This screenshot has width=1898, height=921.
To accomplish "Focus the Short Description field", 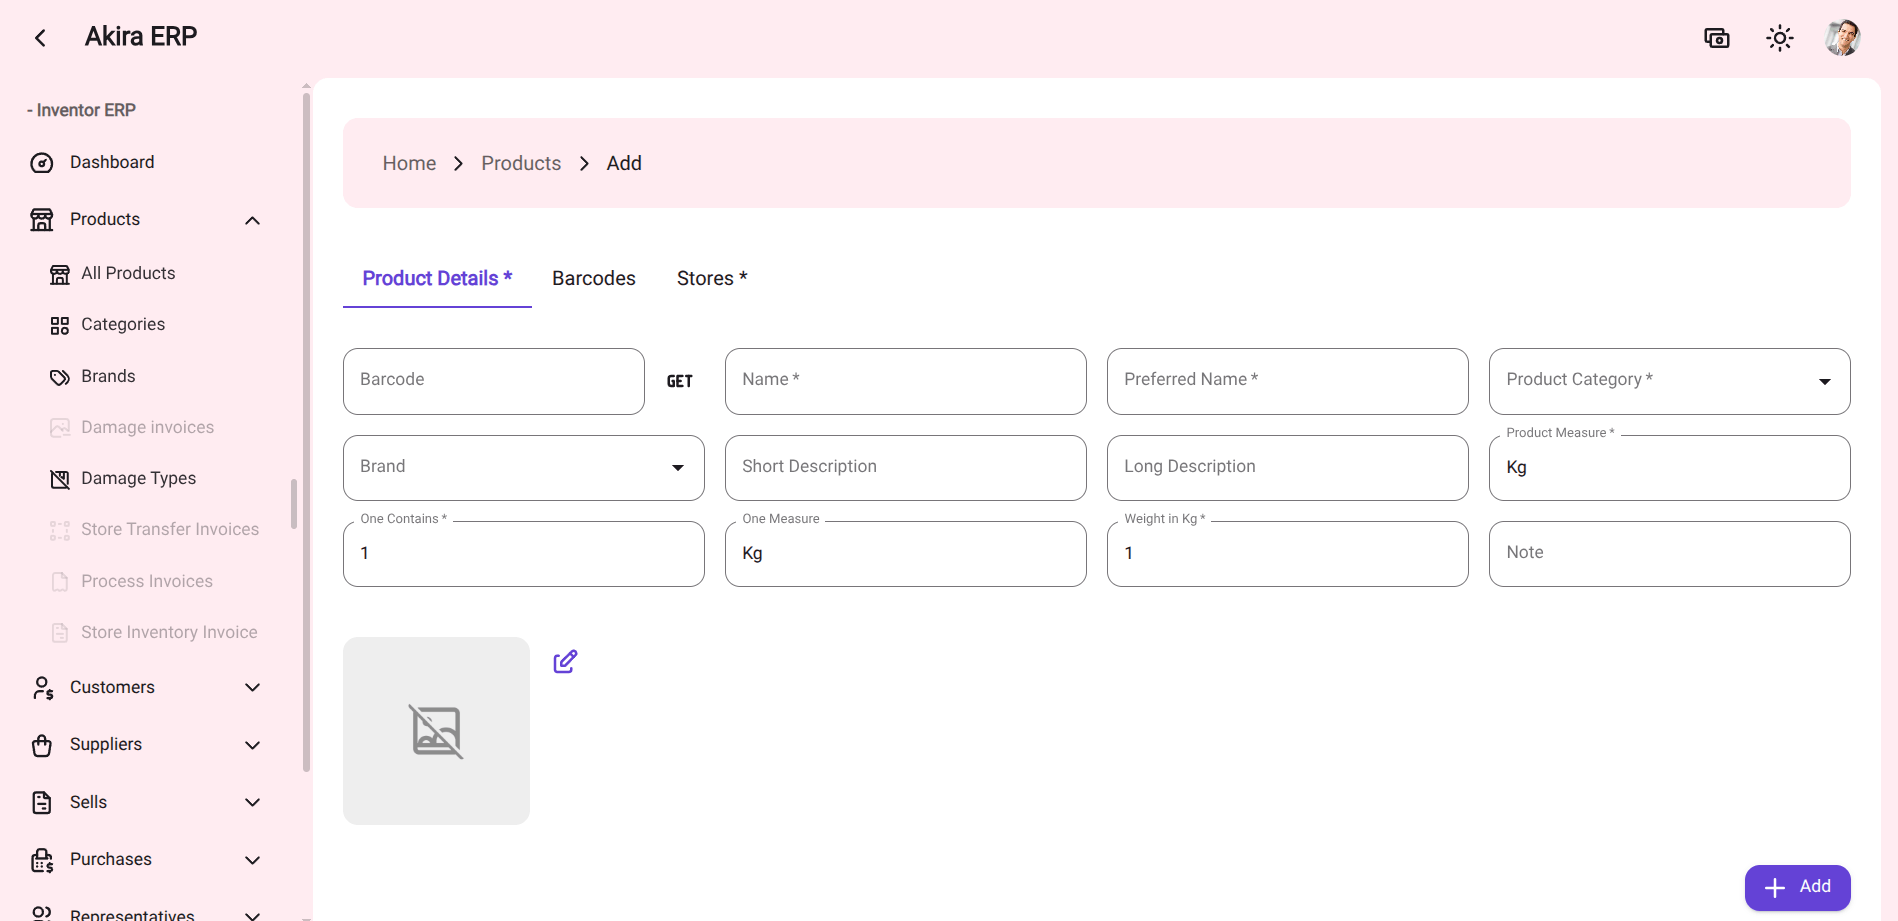I will click(905, 468).
